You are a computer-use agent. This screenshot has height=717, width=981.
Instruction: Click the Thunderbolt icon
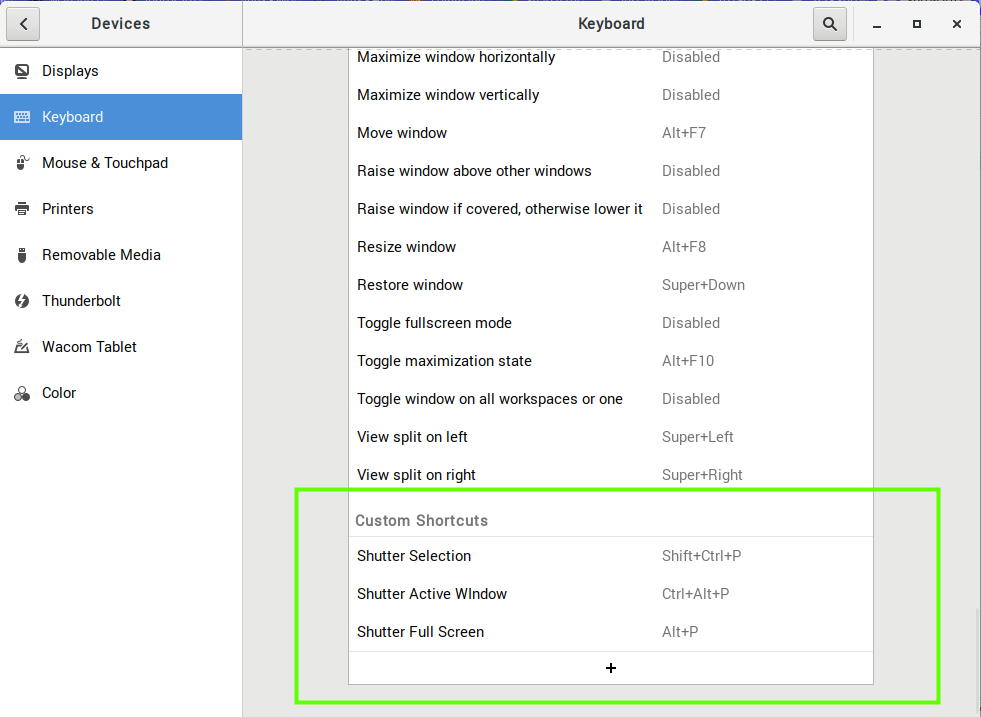pyautogui.click(x=22, y=301)
